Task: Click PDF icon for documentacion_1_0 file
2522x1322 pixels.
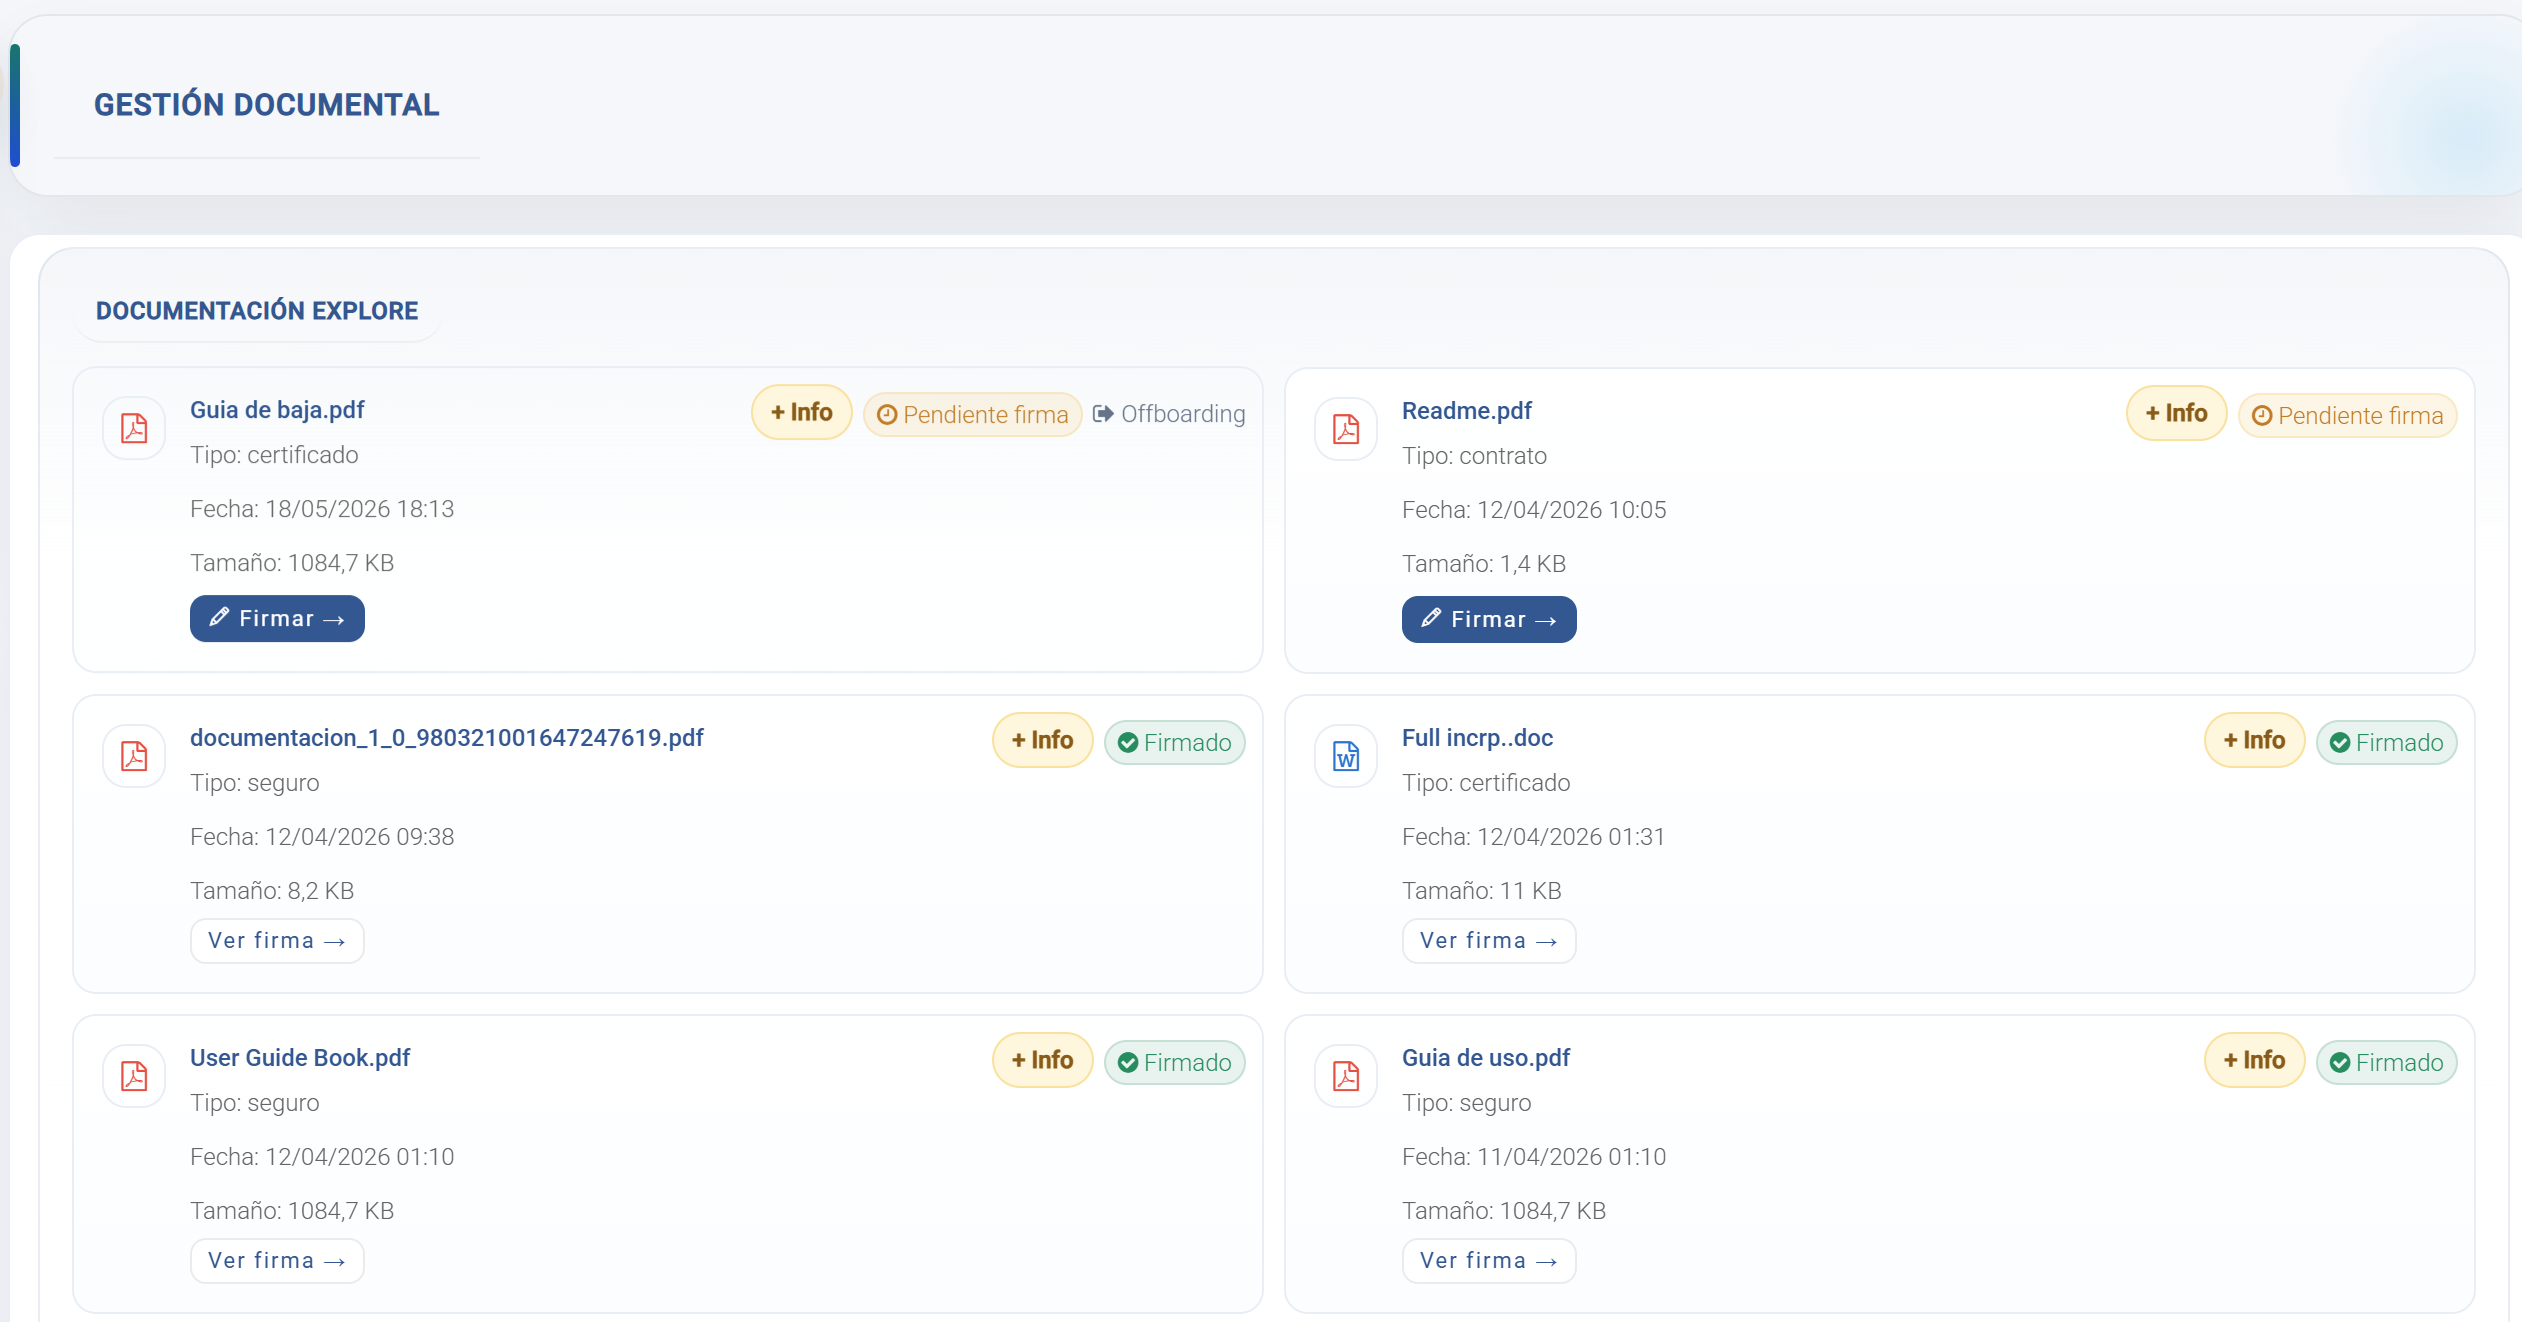Action: pos(134,756)
